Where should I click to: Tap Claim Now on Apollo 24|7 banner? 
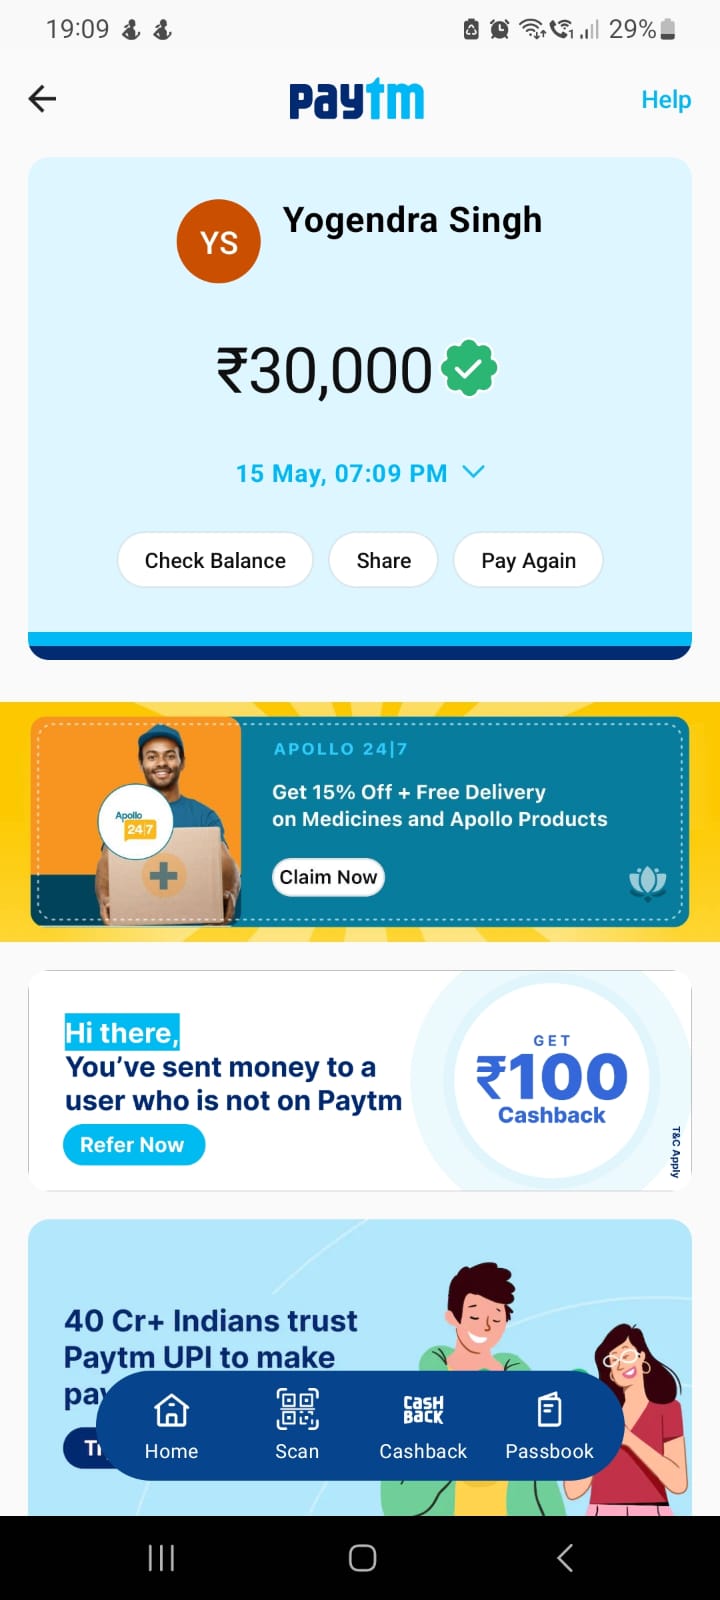click(x=328, y=877)
